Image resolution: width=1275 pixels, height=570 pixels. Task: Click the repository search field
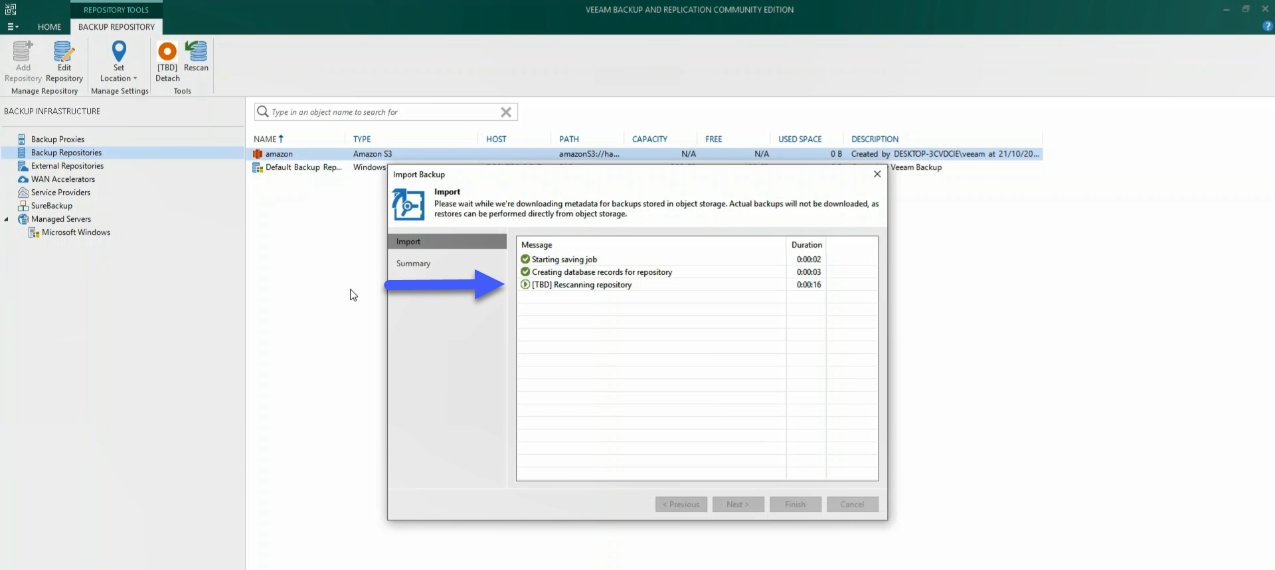(383, 112)
